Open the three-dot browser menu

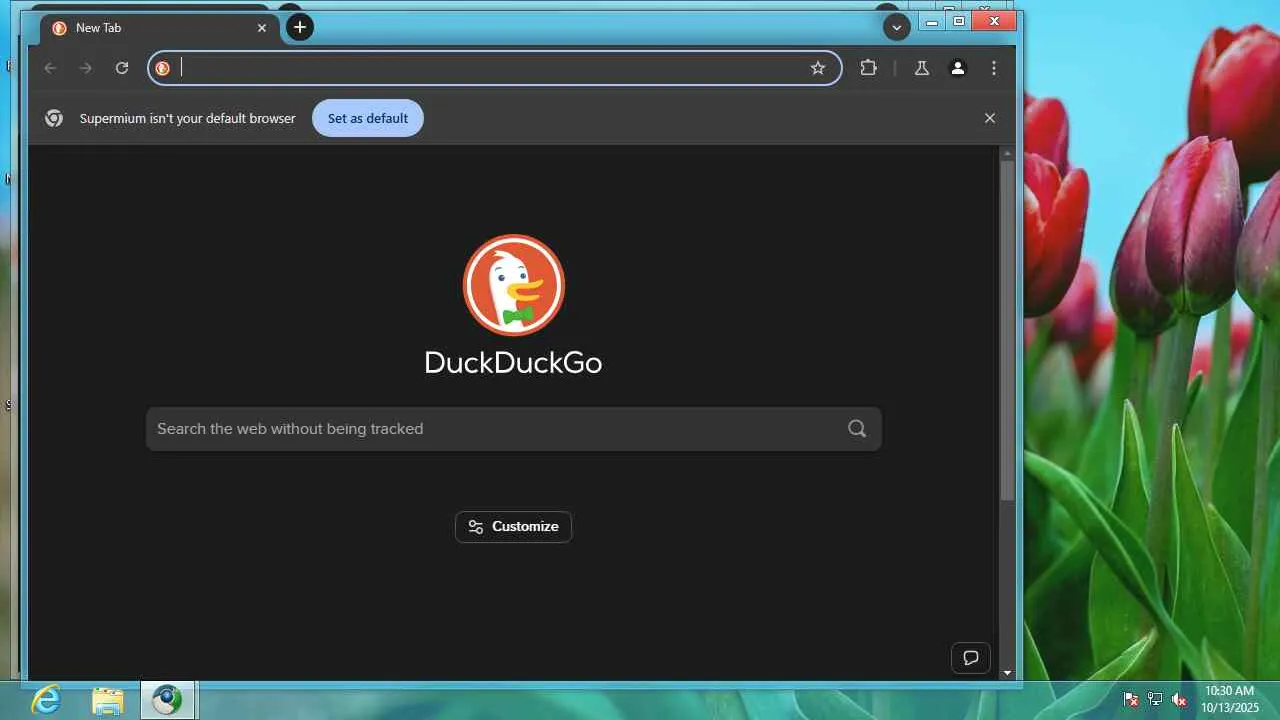click(994, 68)
